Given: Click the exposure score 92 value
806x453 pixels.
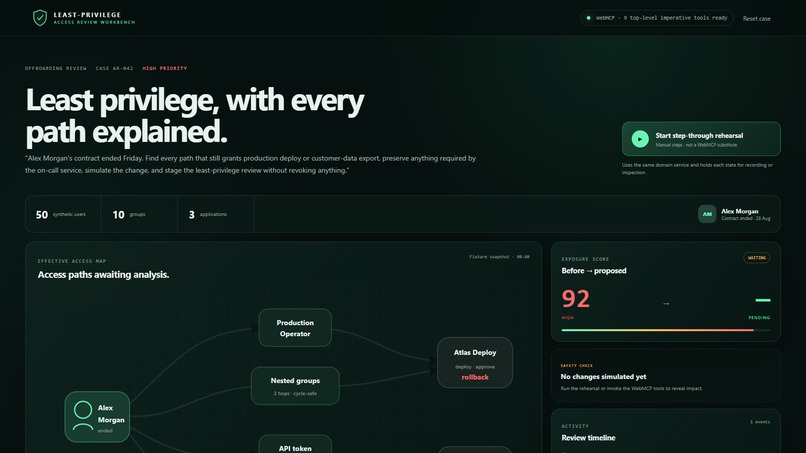Looking at the screenshot, I should [576, 299].
